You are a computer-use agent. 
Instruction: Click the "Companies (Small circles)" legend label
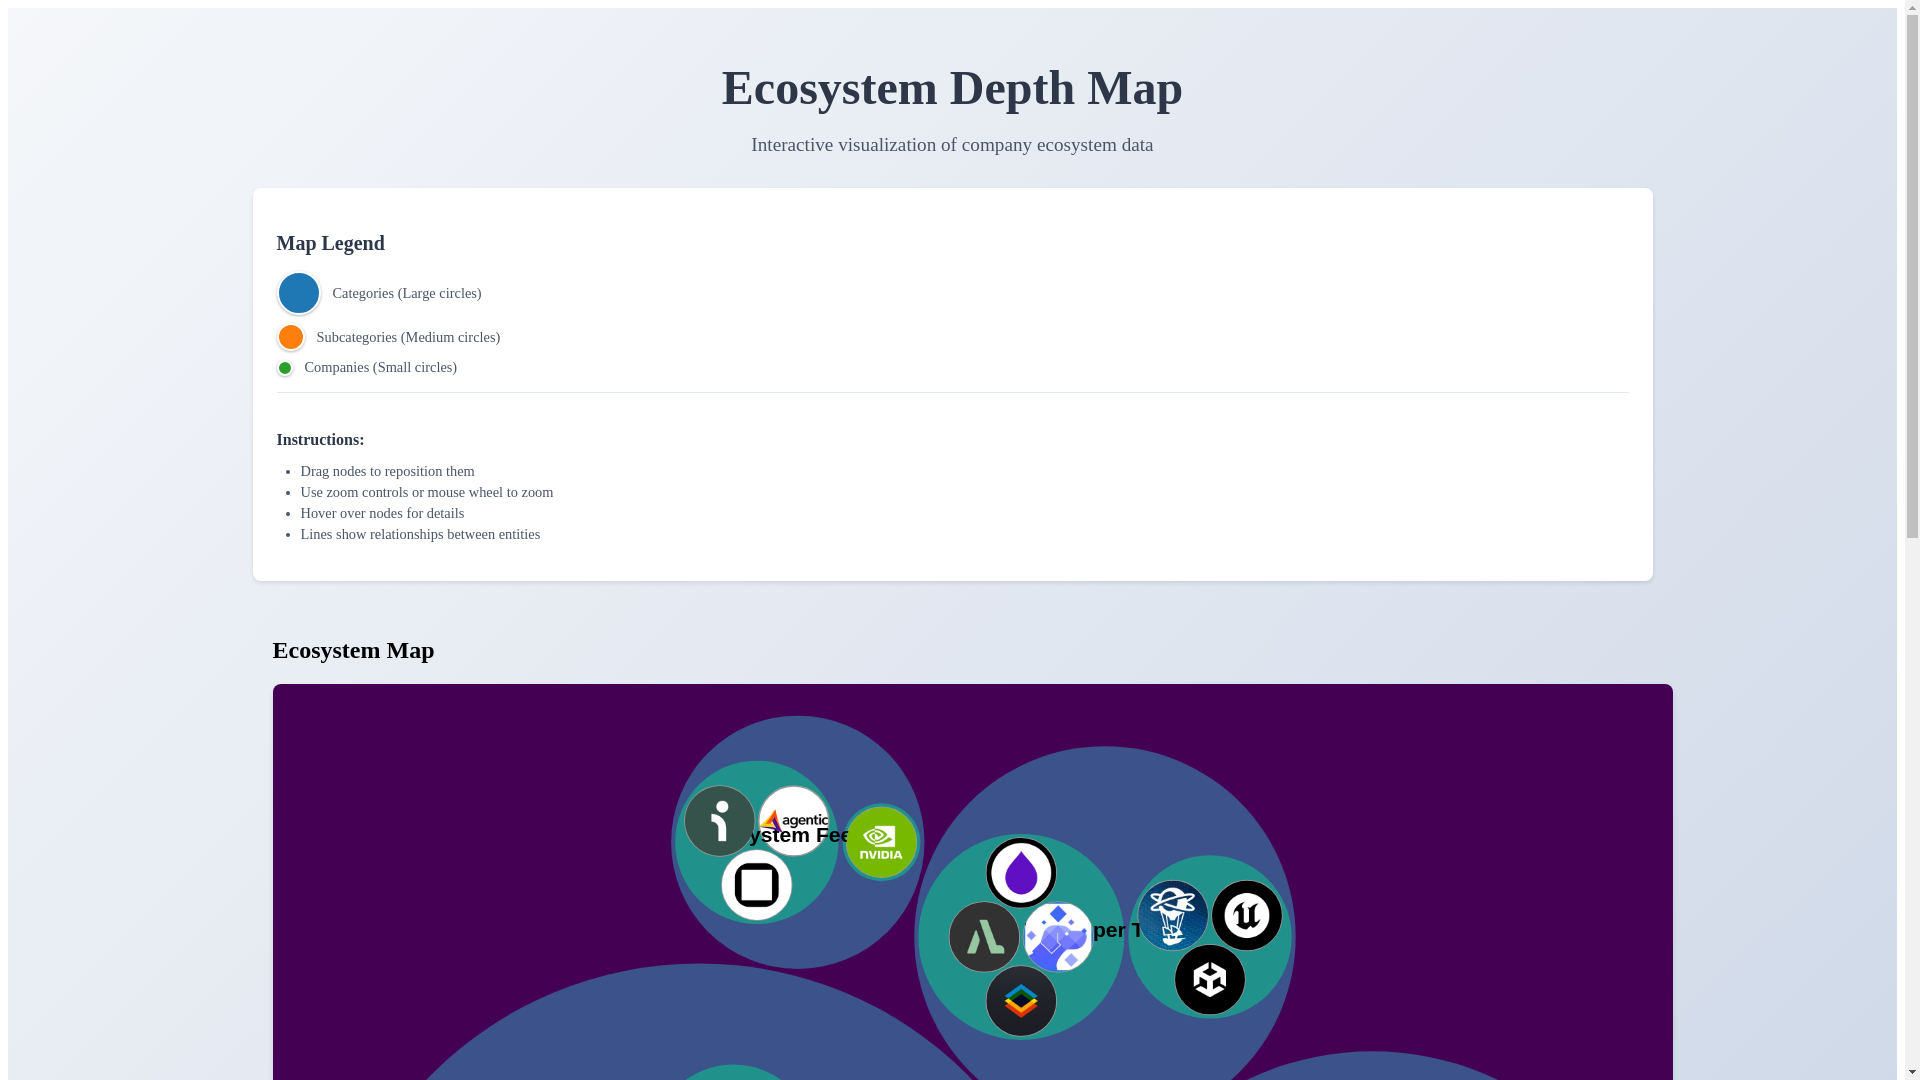click(x=380, y=367)
